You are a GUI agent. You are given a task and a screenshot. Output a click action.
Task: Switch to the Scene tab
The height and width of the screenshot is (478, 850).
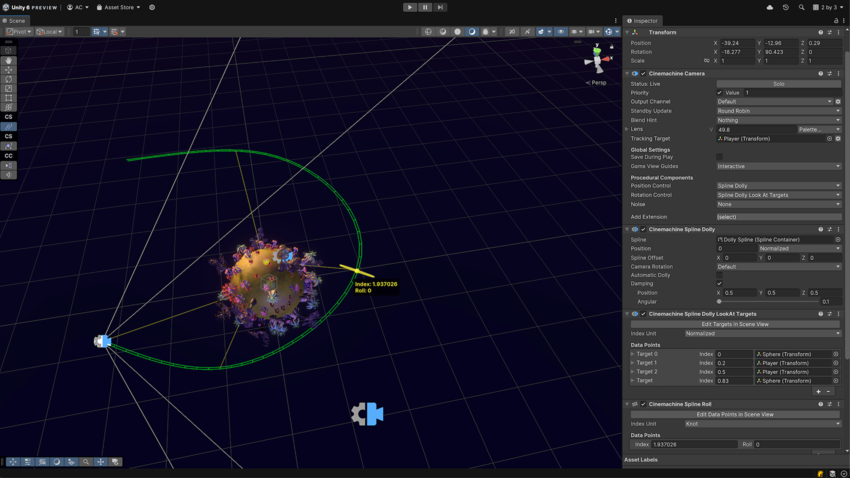15,20
